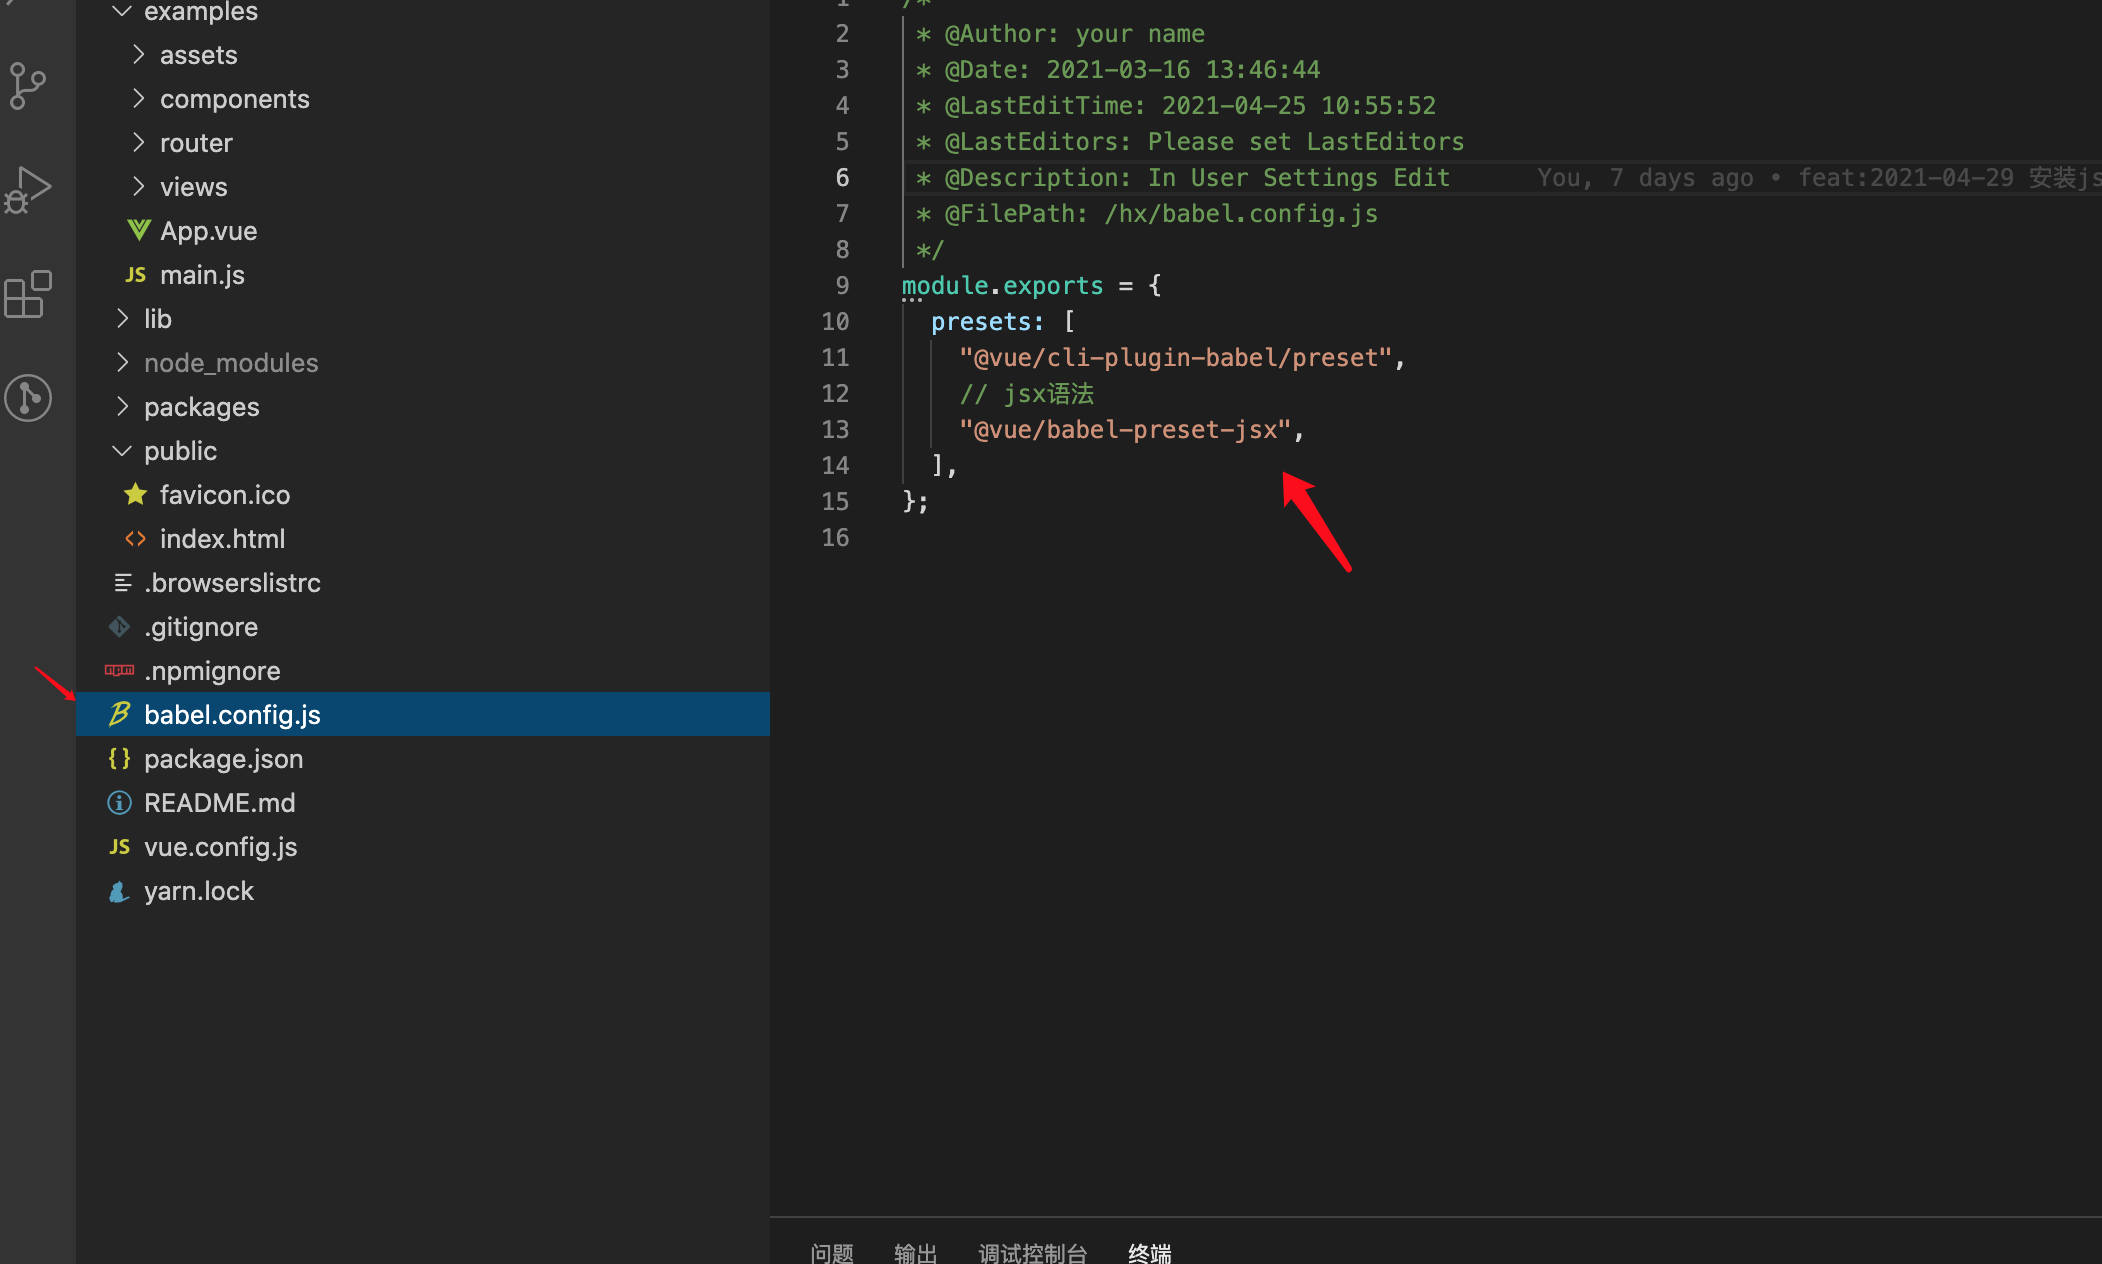This screenshot has width=2102, height=1264.
Task: Click the git icon beside .gitignore
Action: (119, 627)
